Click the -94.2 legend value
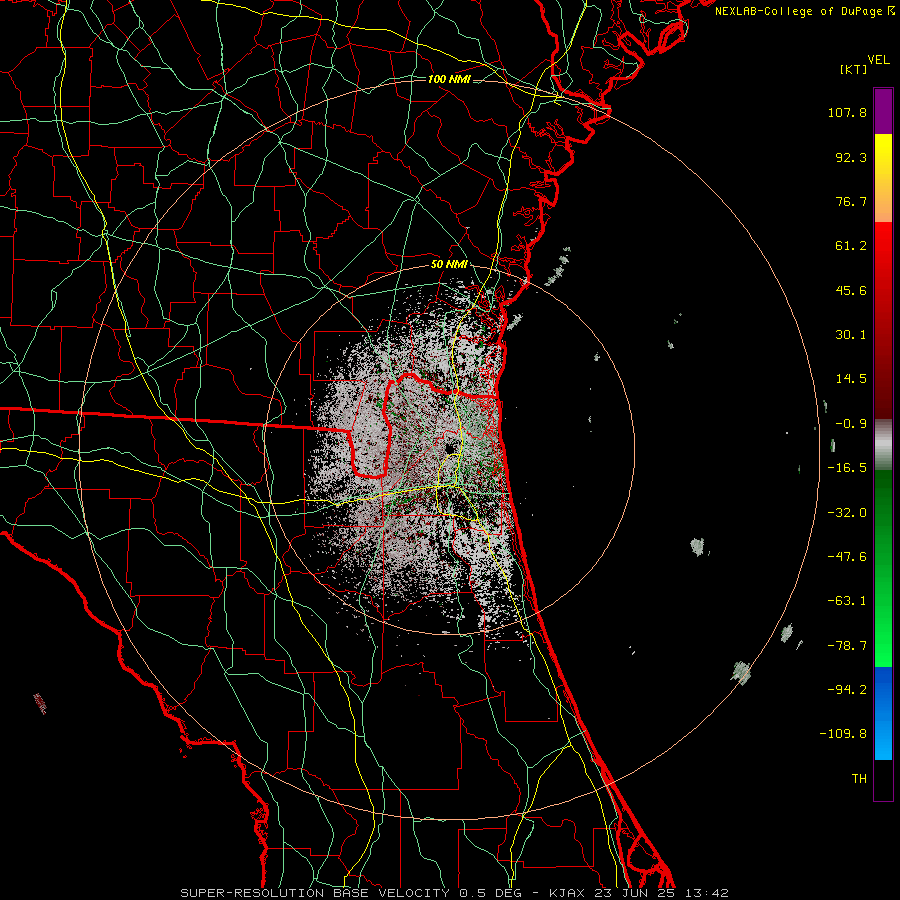 pyautogui.click(x=847, y=690)
